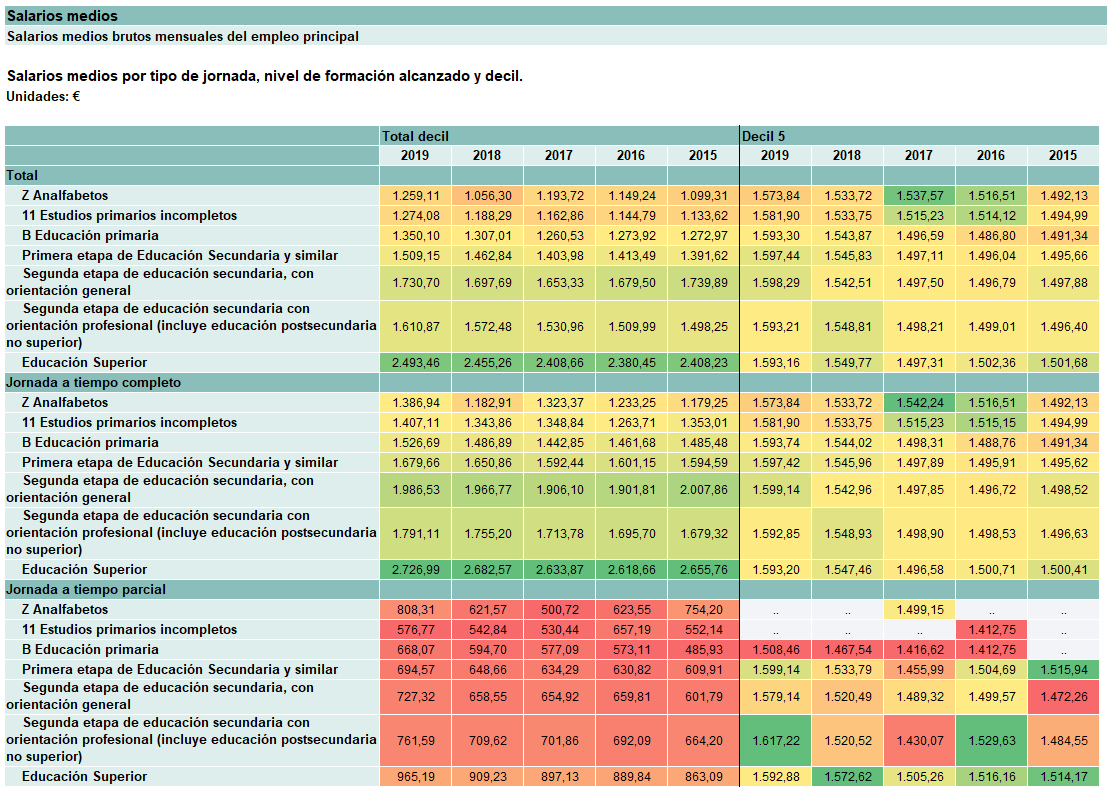
Task: Click the cell with value 694,57
Action: coord(416,669)
